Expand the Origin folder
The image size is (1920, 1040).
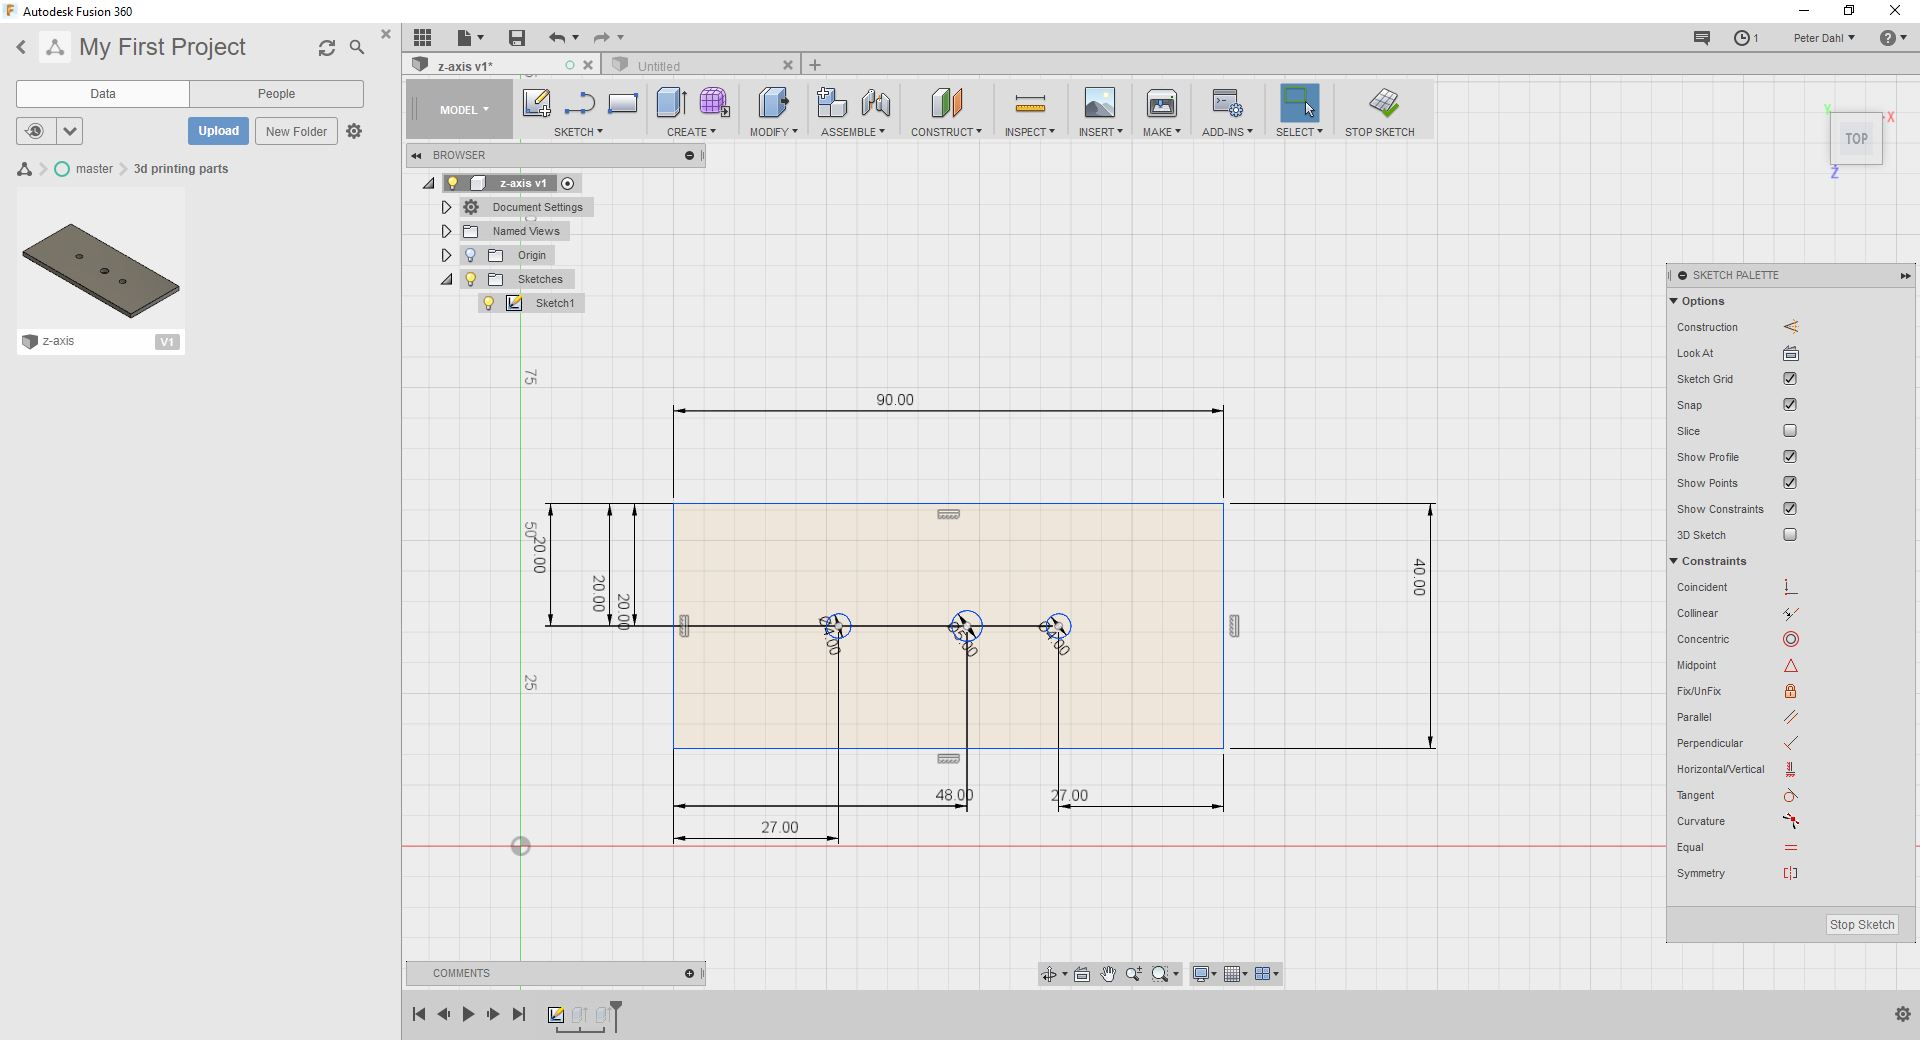coord(447,255)
